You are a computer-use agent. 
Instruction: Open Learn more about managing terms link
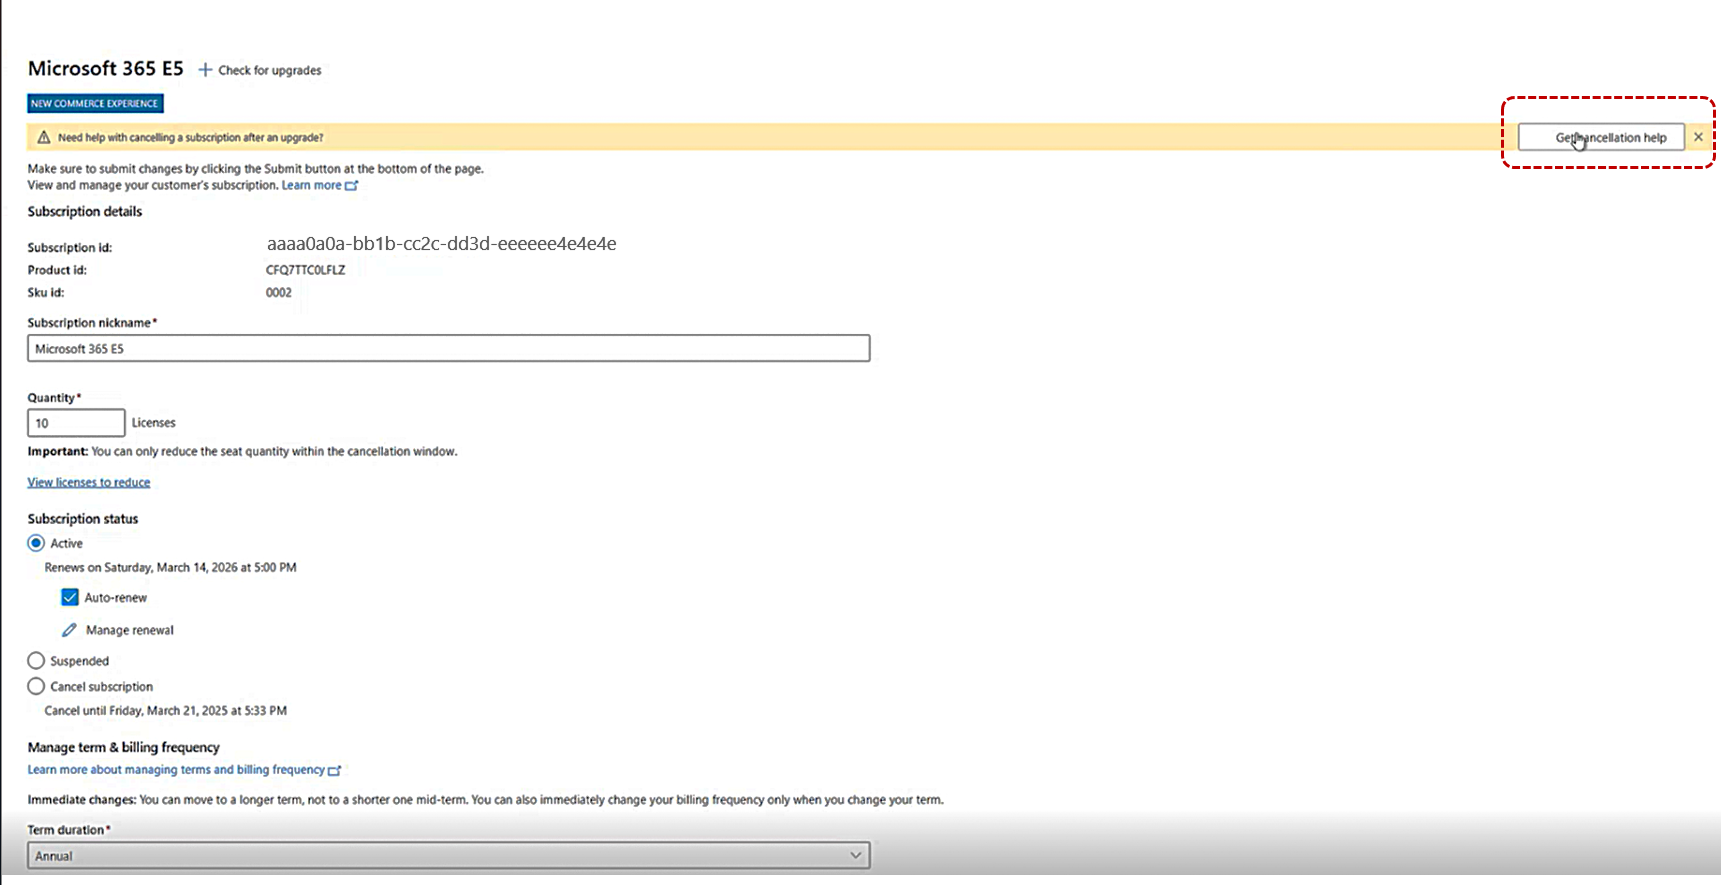[x=176, y=770]
